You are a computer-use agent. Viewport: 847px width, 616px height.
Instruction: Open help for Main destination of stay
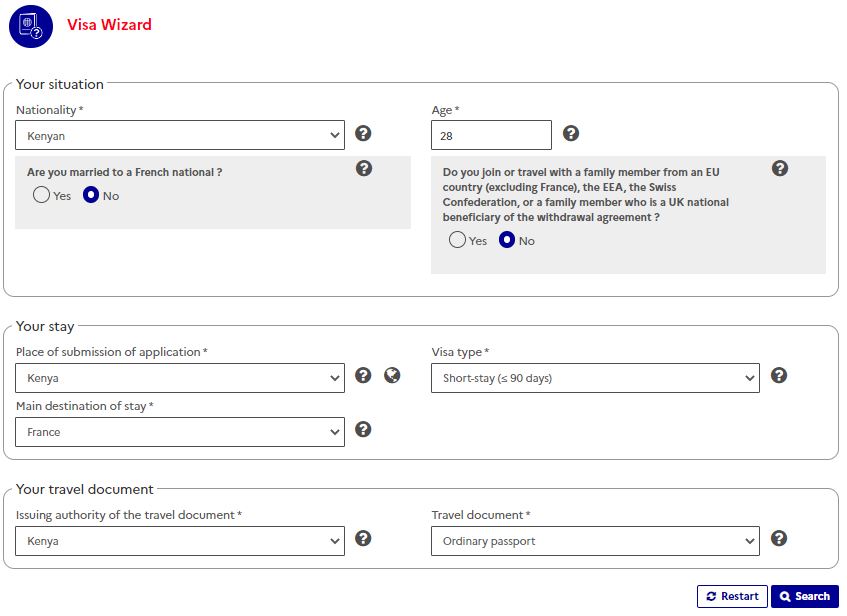tap(363, 430)
